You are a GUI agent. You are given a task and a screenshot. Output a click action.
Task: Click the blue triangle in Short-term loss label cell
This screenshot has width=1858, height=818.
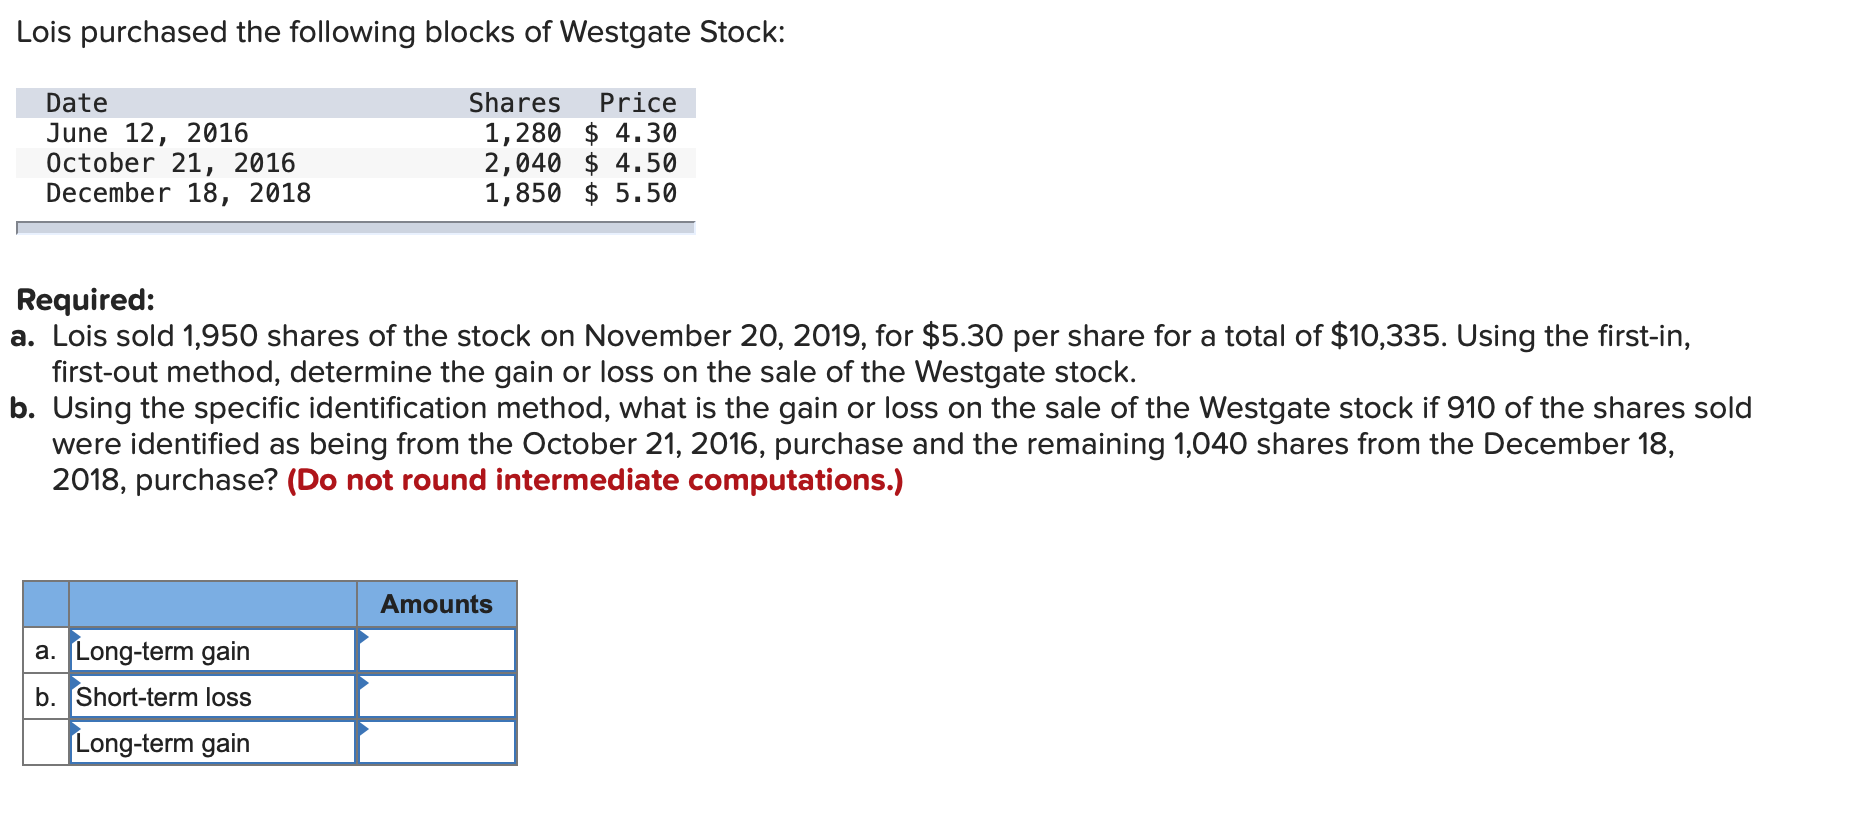click(x=76, y=683)
